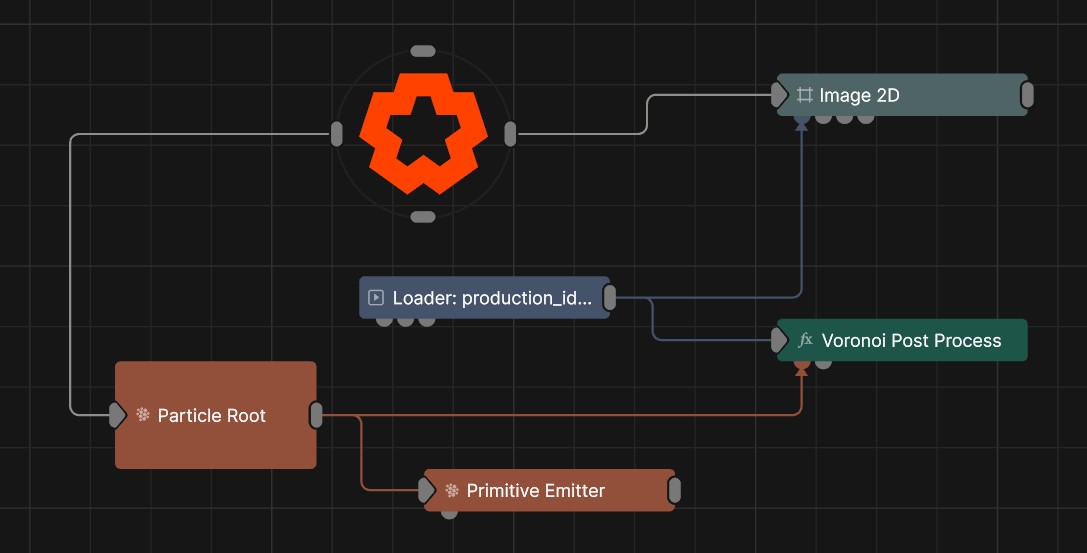Click the Voronoi Post Process input arrow port
1087x553 pixels.
pos(780,340)
